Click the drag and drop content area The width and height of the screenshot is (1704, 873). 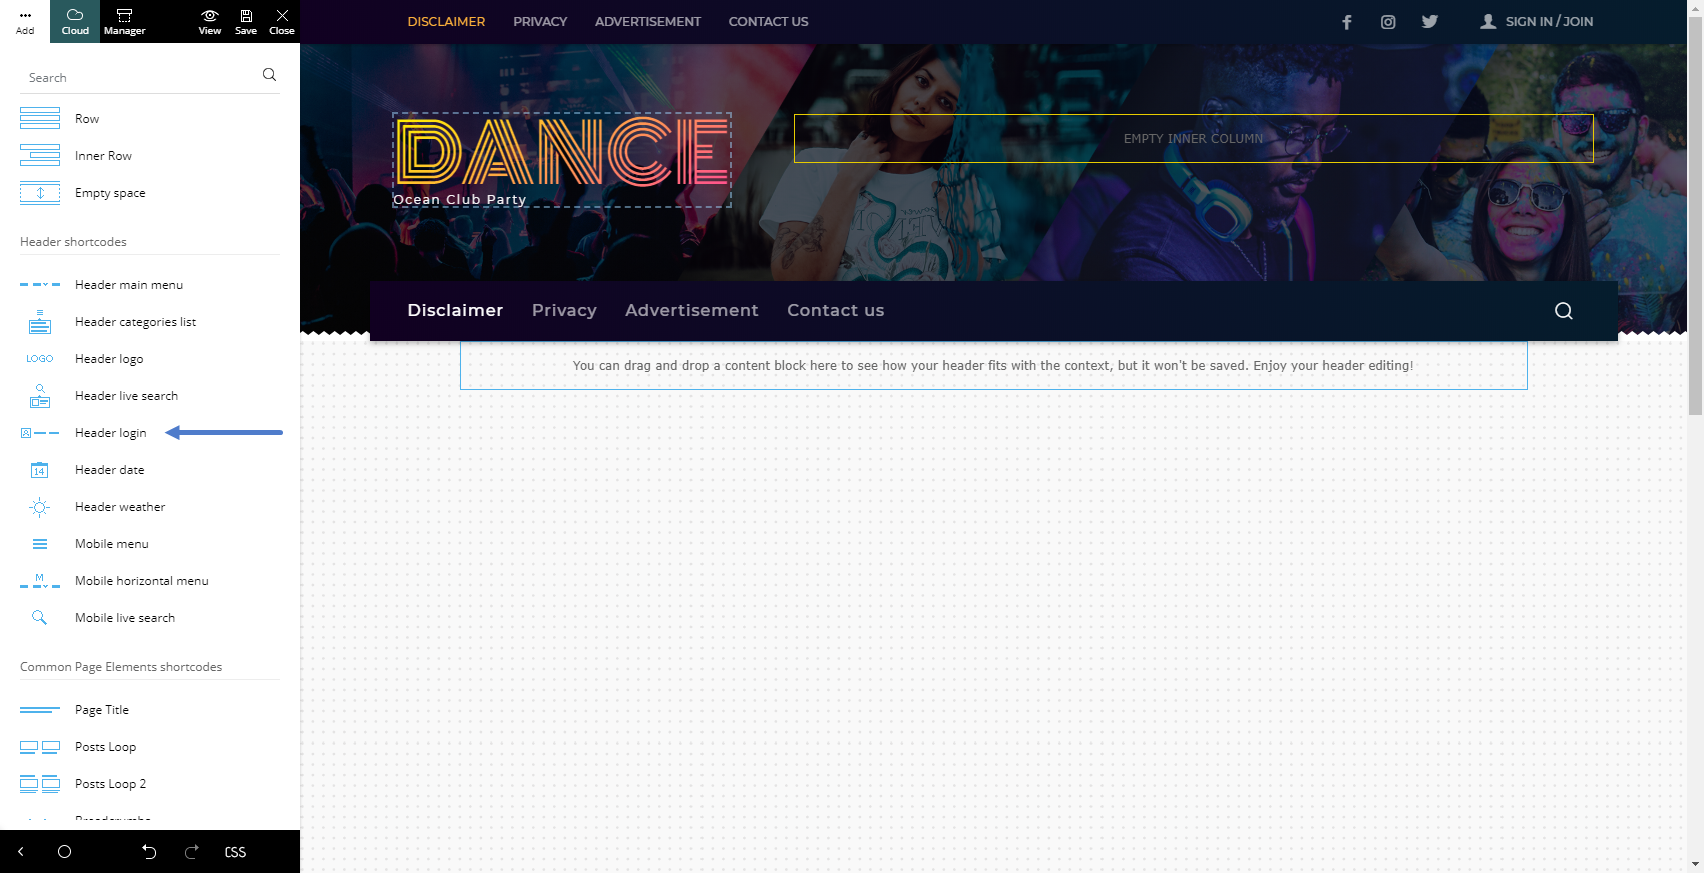point(993,365)
